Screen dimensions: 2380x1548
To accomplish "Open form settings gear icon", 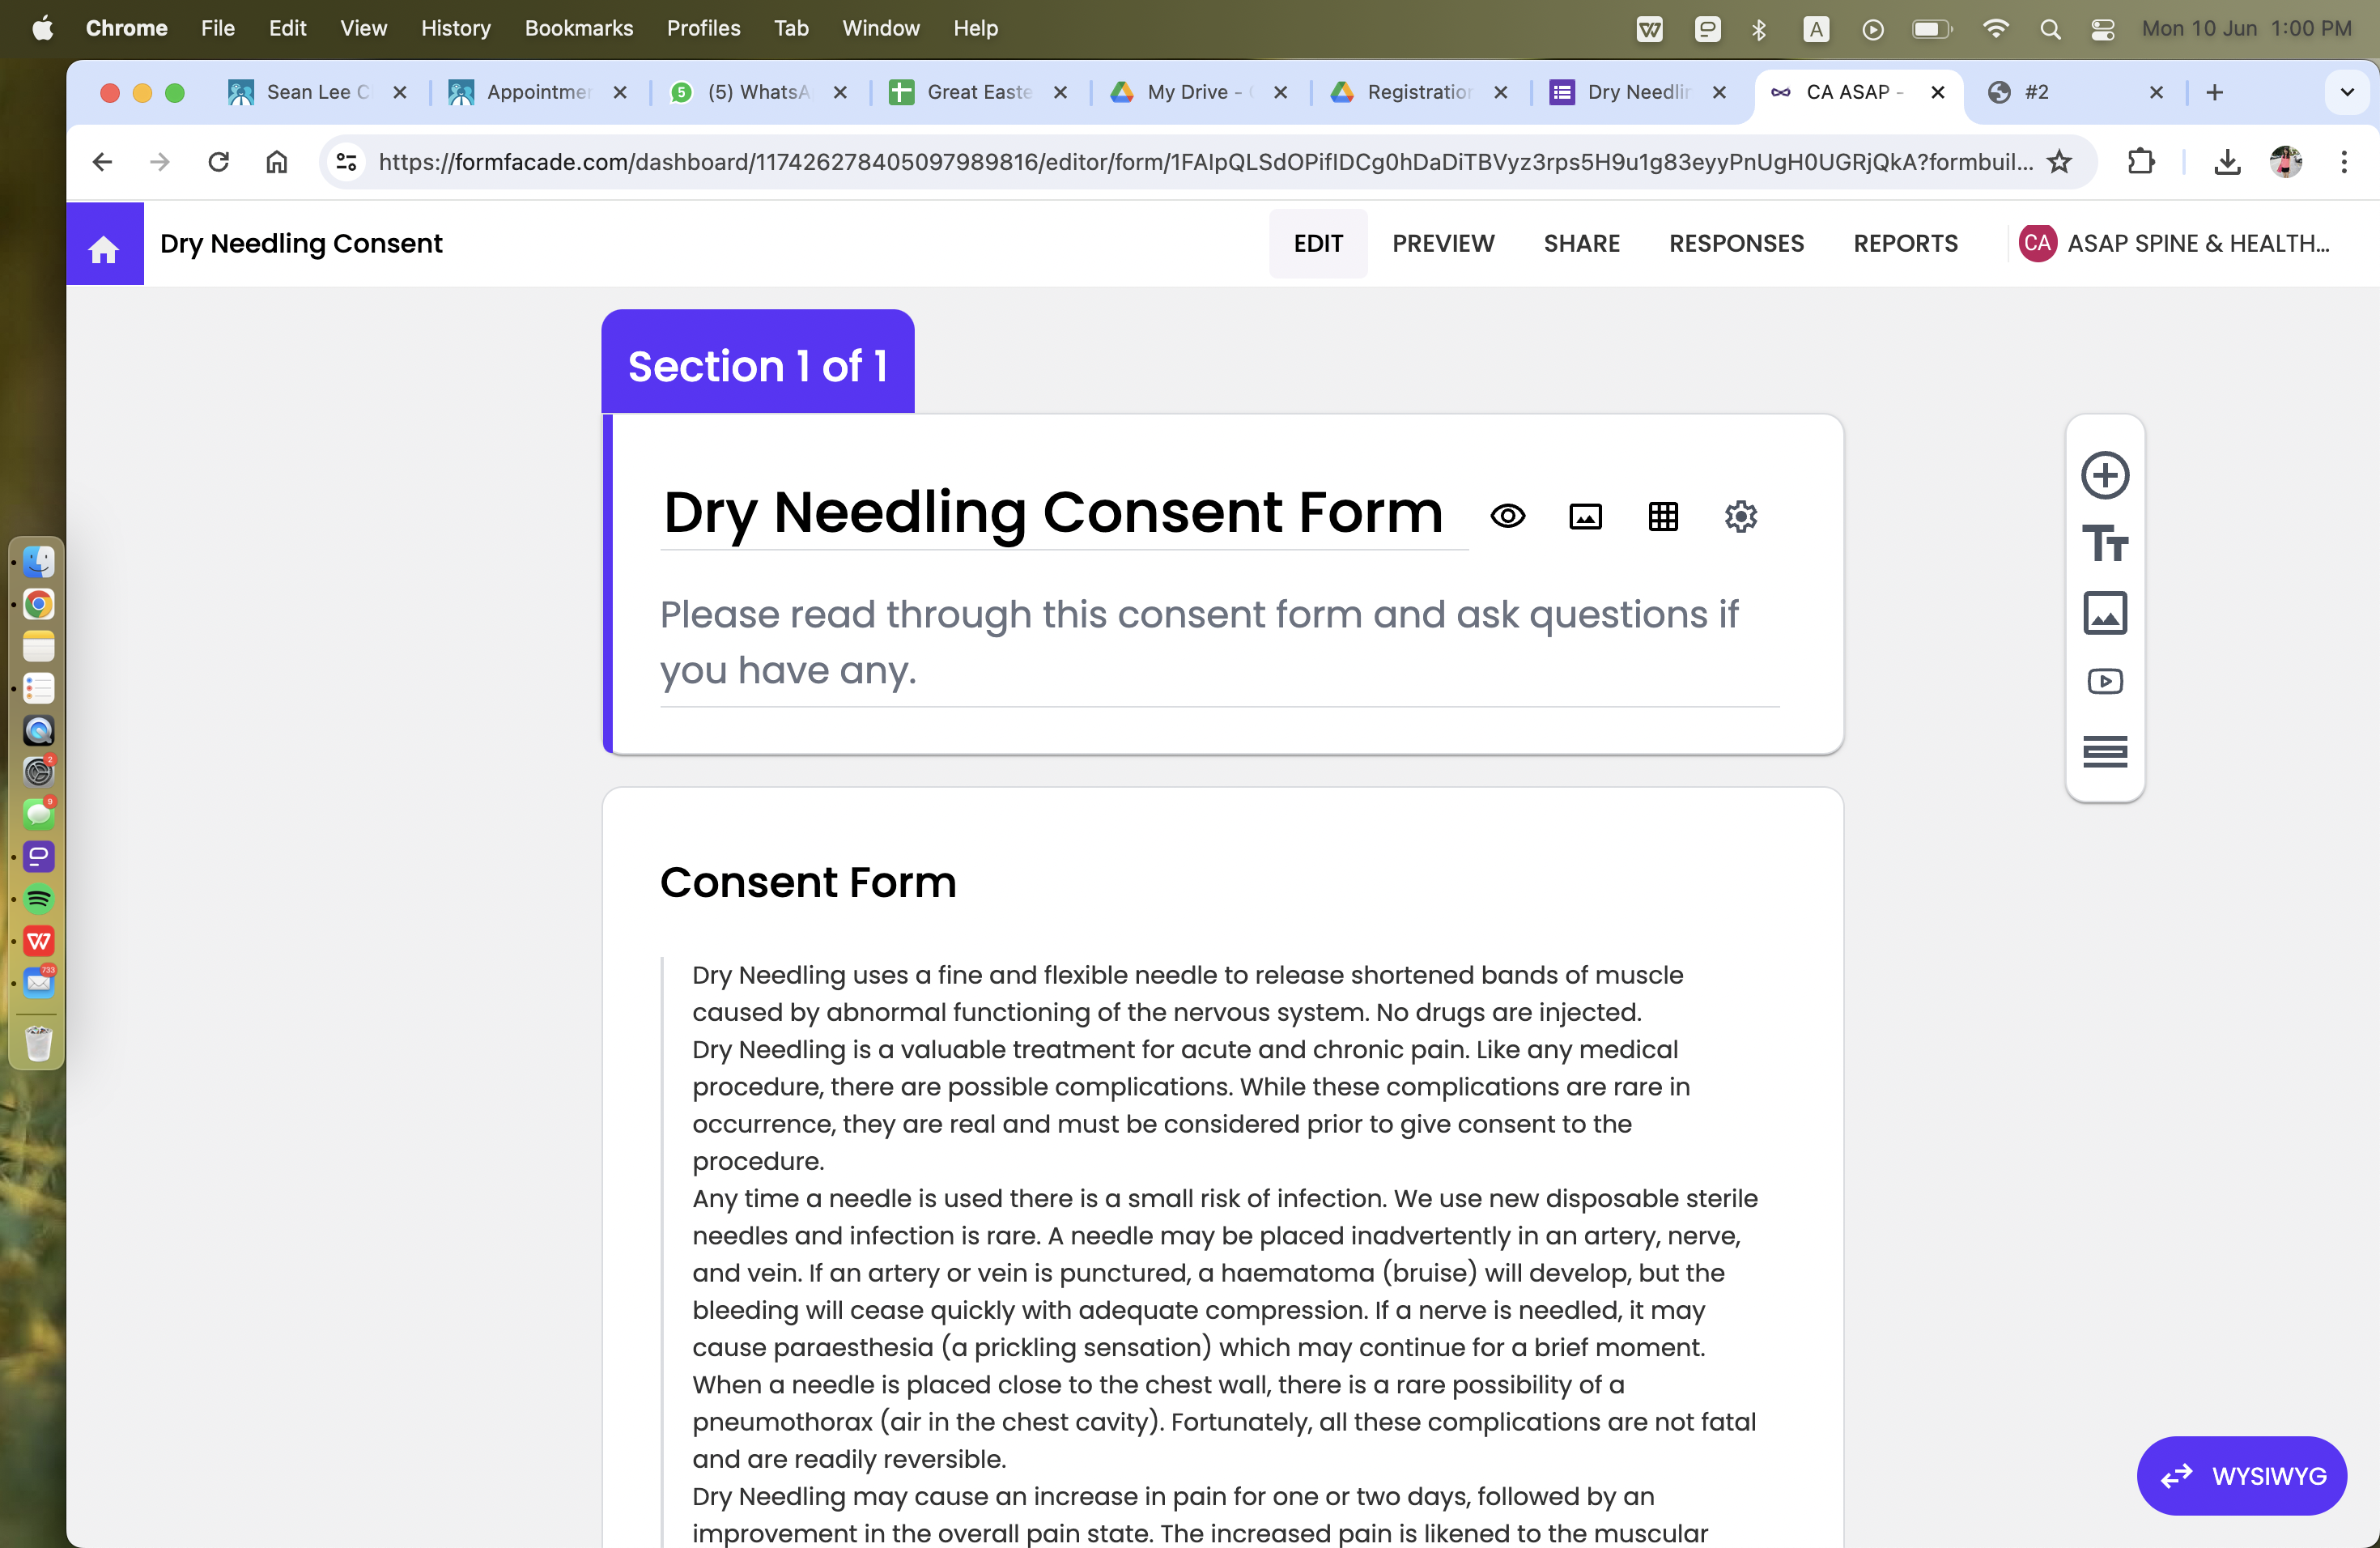I will click(1740, 516).
